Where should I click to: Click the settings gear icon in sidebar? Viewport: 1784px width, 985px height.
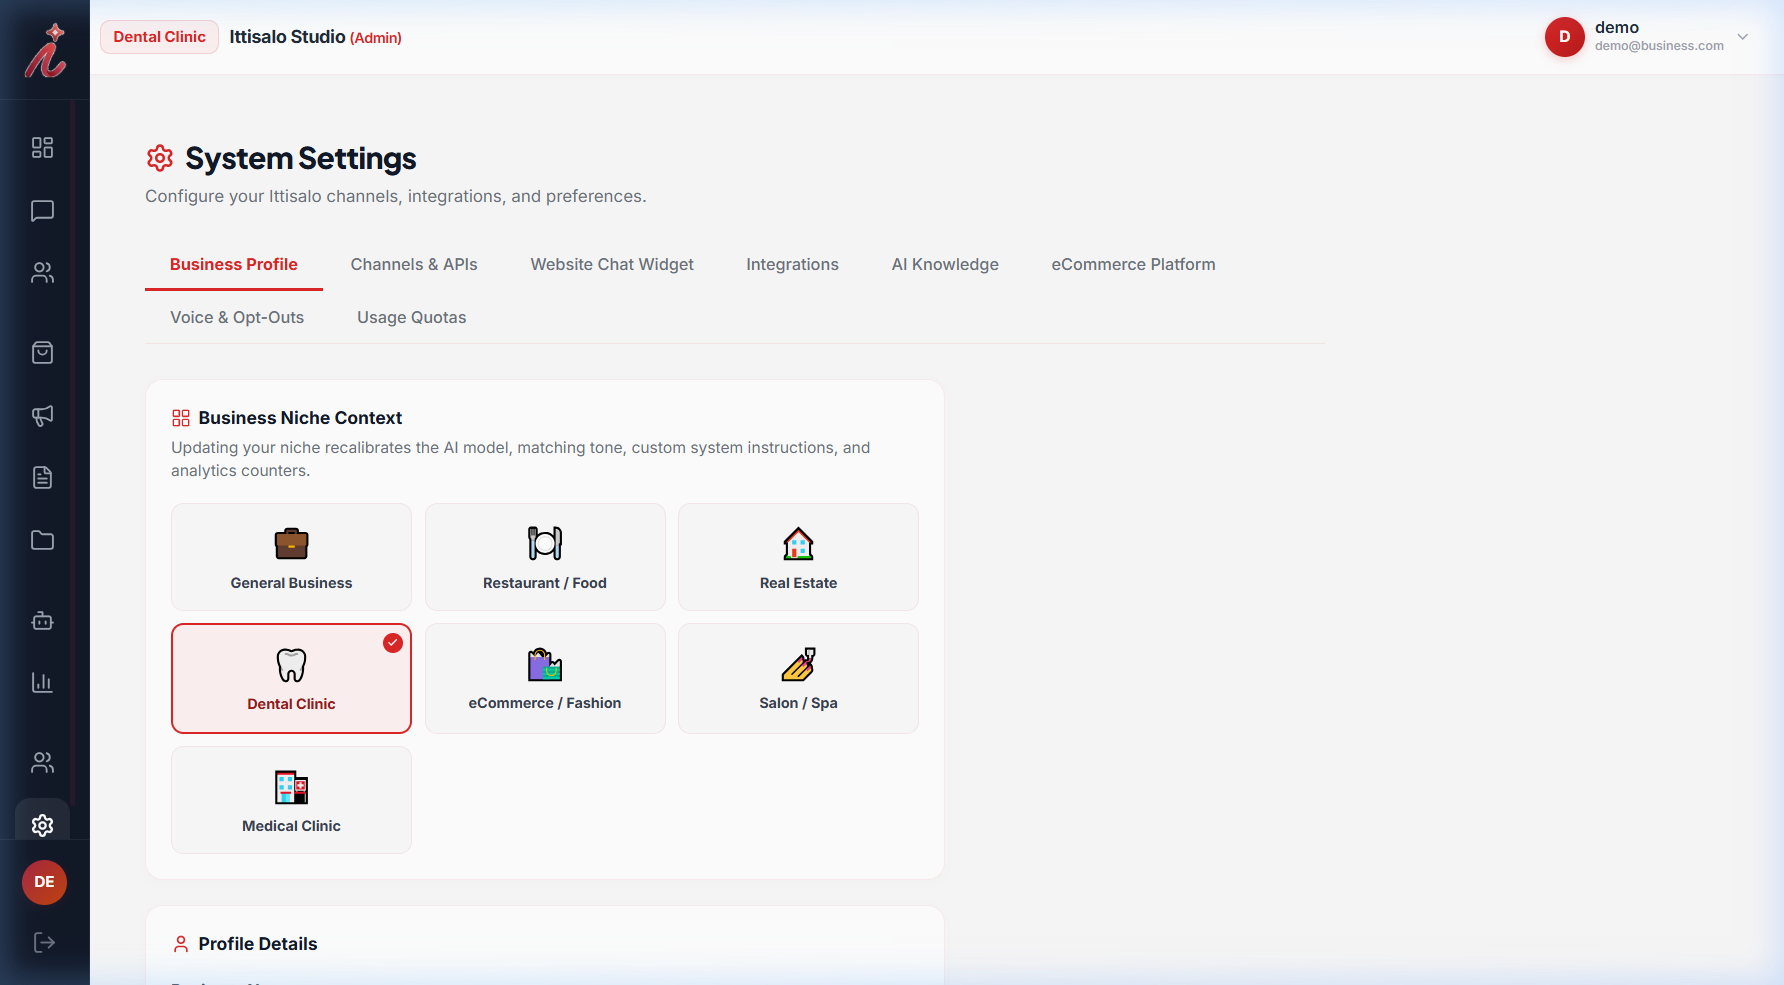(42, 825)
